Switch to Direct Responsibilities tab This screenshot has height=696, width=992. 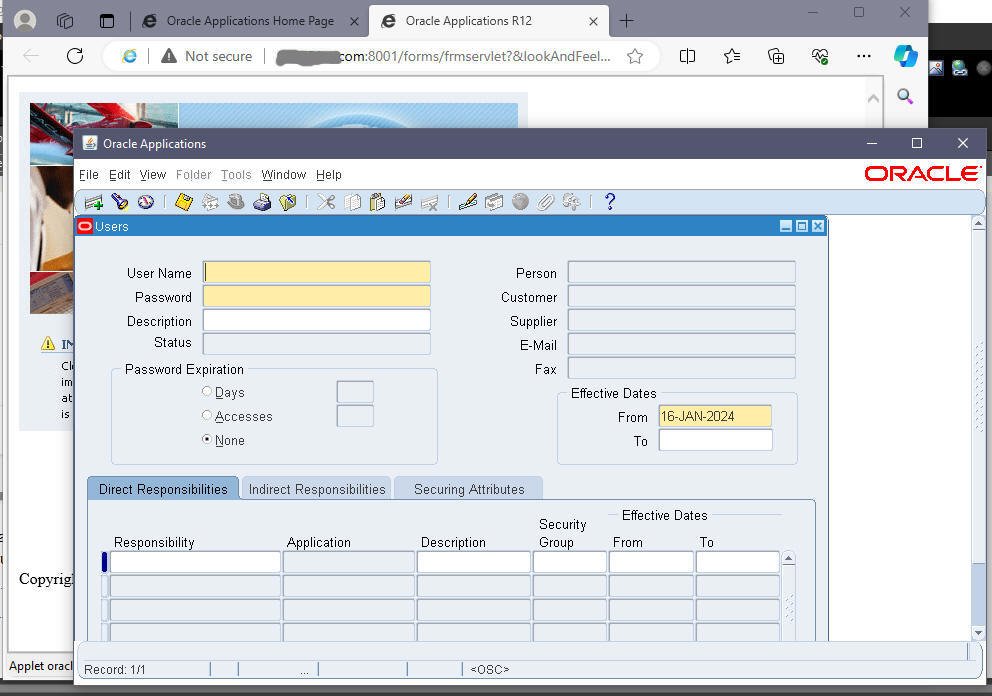[x=163, y=489]
